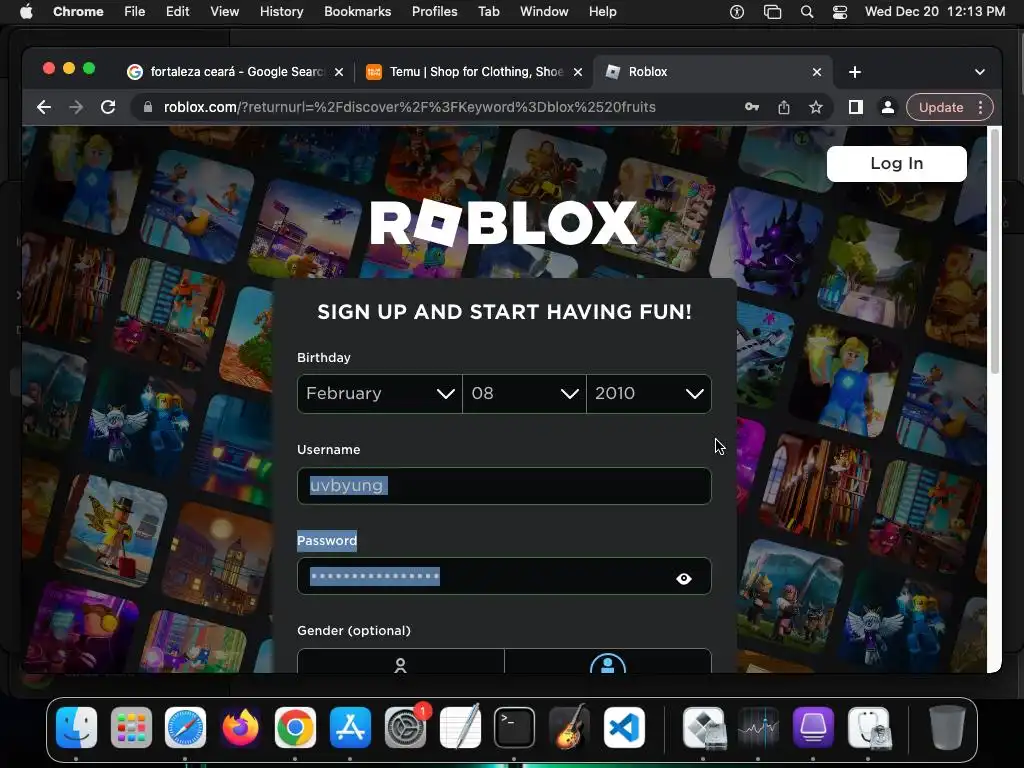1024x768 pixels.
Task: Click the Accessibility menu bar icon
Action: pyautogui.click(x=737, y=11)
